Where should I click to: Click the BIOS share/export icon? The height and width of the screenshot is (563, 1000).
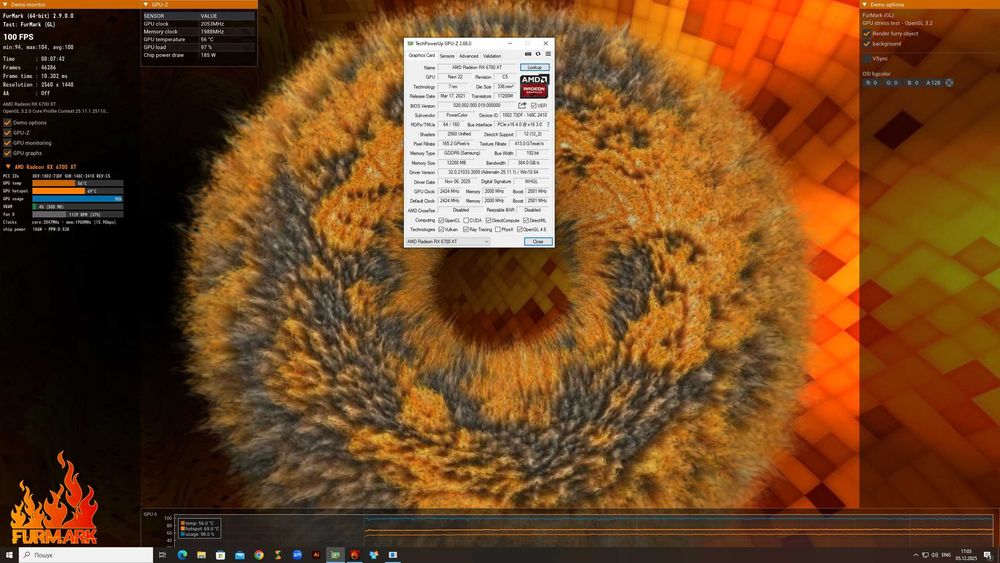click(522, 105)
